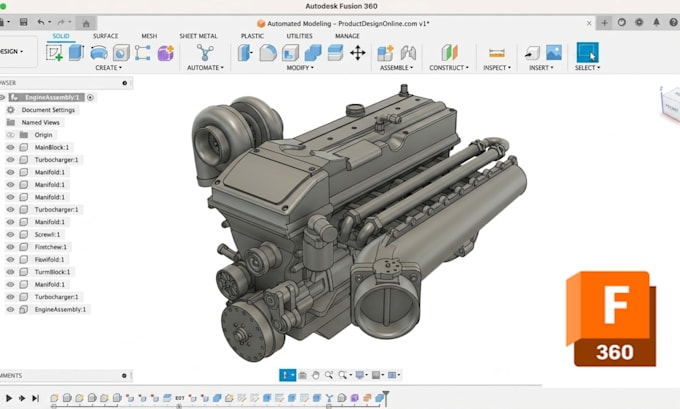The image size is (680, 409).
Task: Step the timeline forward one feature
Action: coord(22,398)
